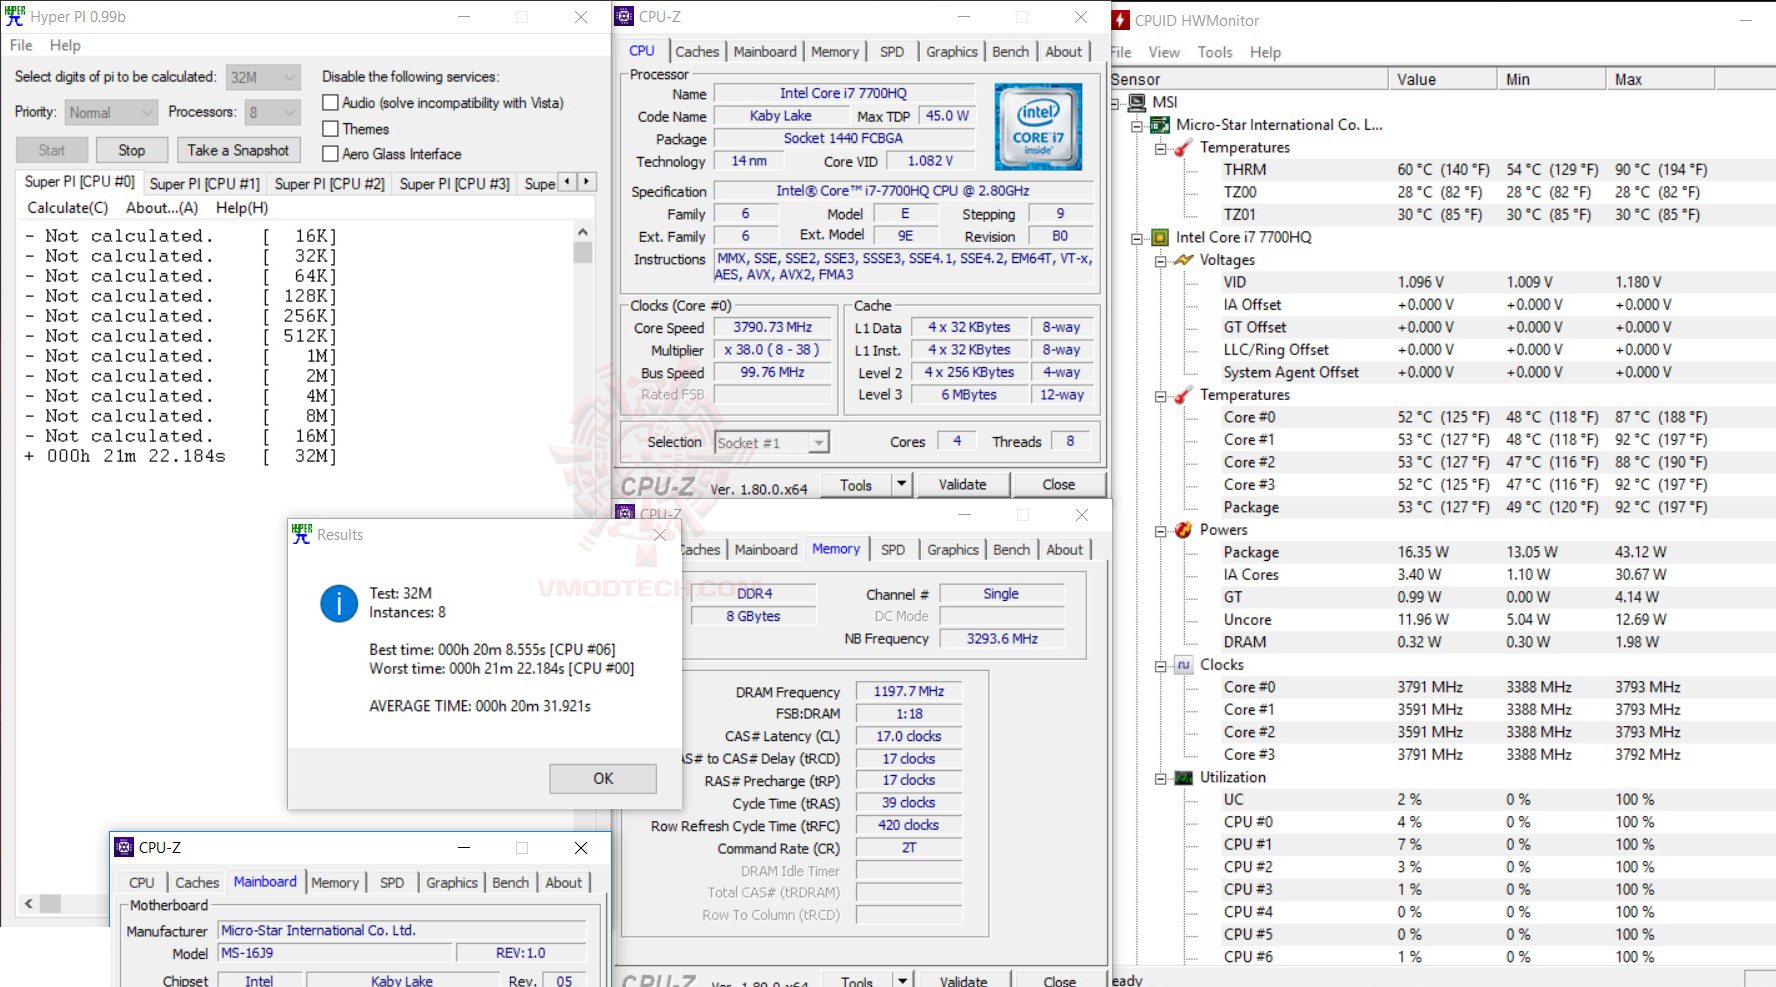
Task: Click the Powers flame icon in HWMonitor
Action: 1183,530
